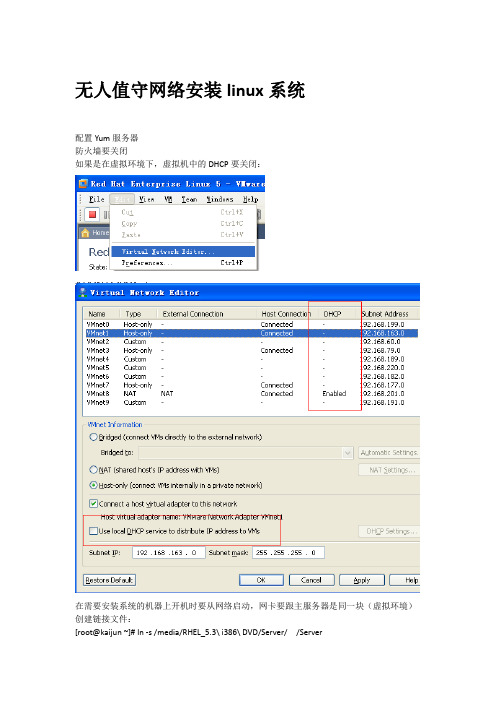Sort by the Type column header
496x702 pixels.
(x=138, y=314)
